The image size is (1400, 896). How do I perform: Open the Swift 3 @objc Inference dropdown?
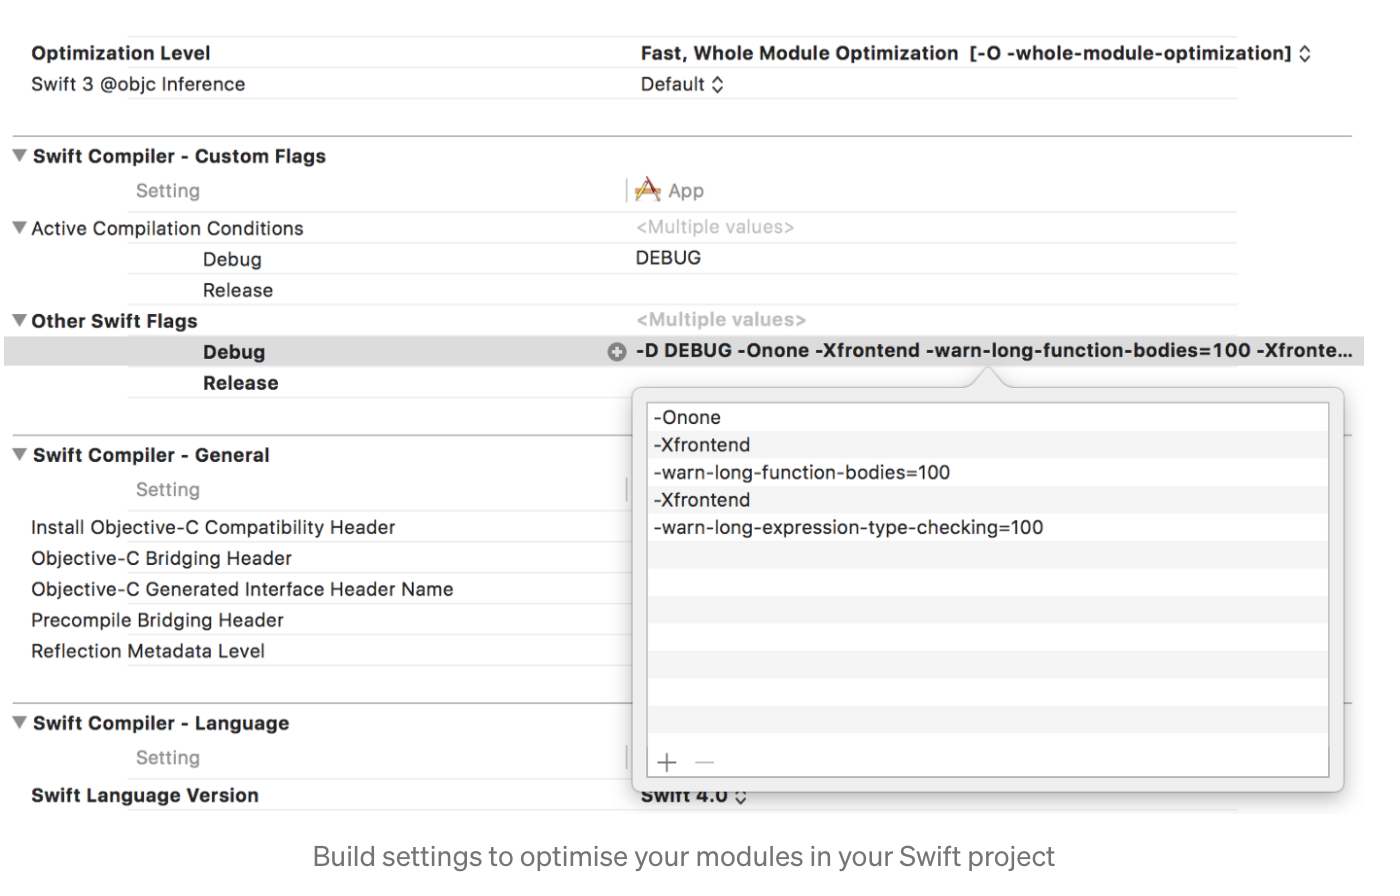[716, 84]
